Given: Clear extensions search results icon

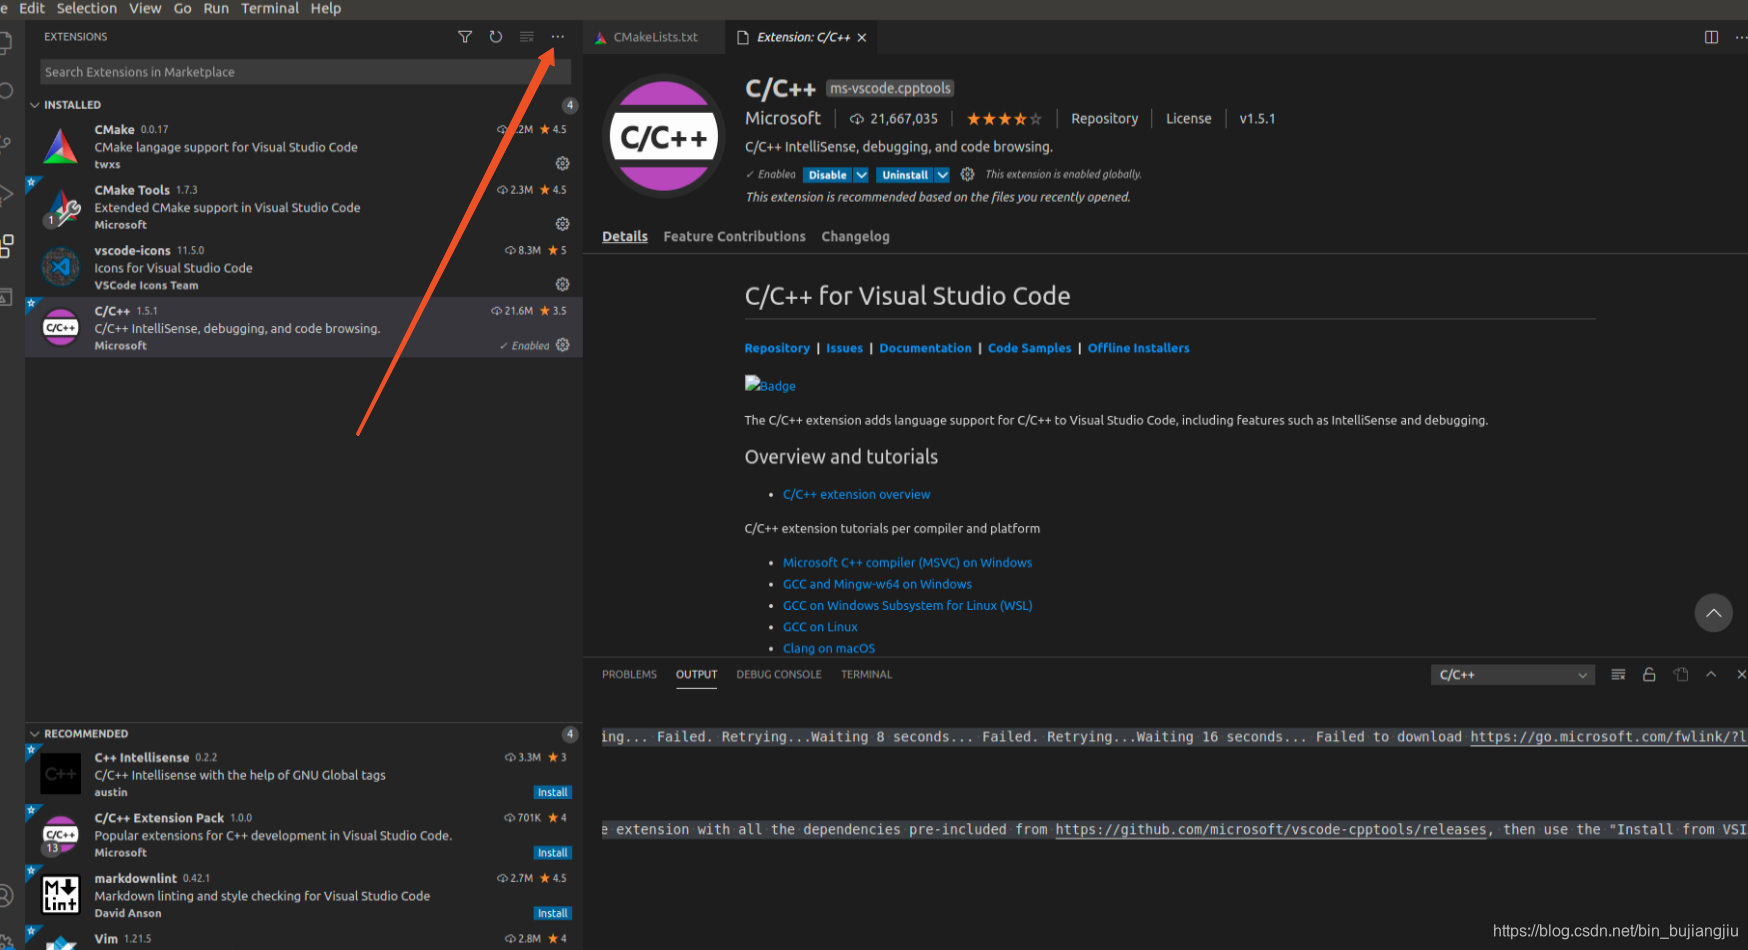Looking at the screenshot, I should (x=527, y=37).
